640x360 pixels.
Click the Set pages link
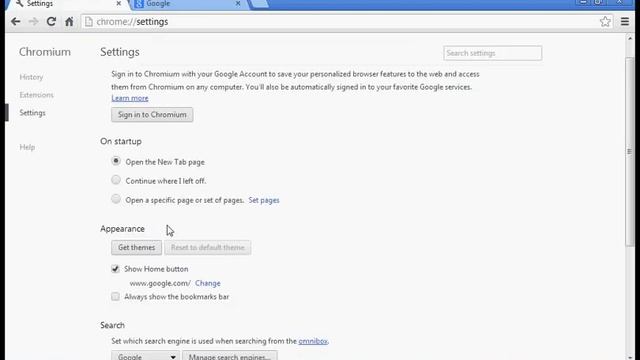click(264, 200)
